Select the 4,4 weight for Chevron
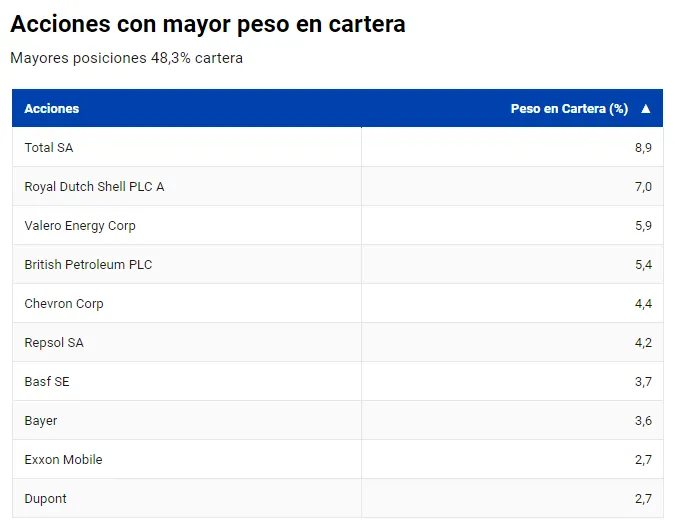Image resolution: width=675 pixels, height=523 pixels. click(x=643, y=304)
